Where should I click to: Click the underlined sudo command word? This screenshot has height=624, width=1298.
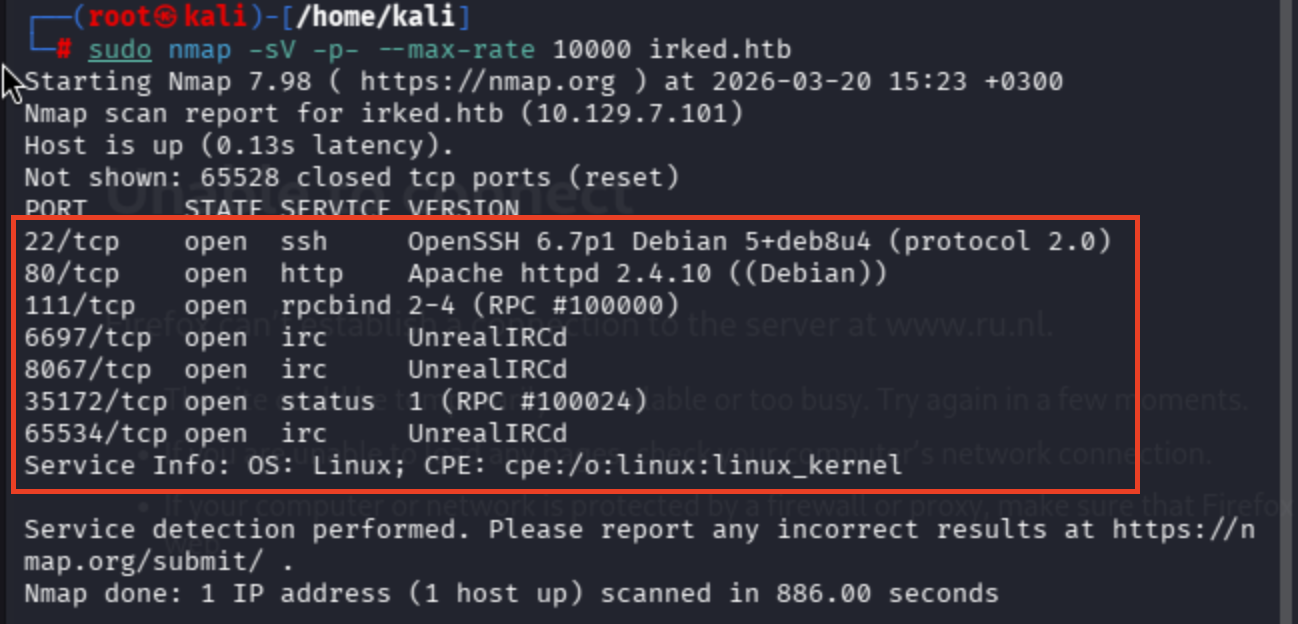coord(120,50)
